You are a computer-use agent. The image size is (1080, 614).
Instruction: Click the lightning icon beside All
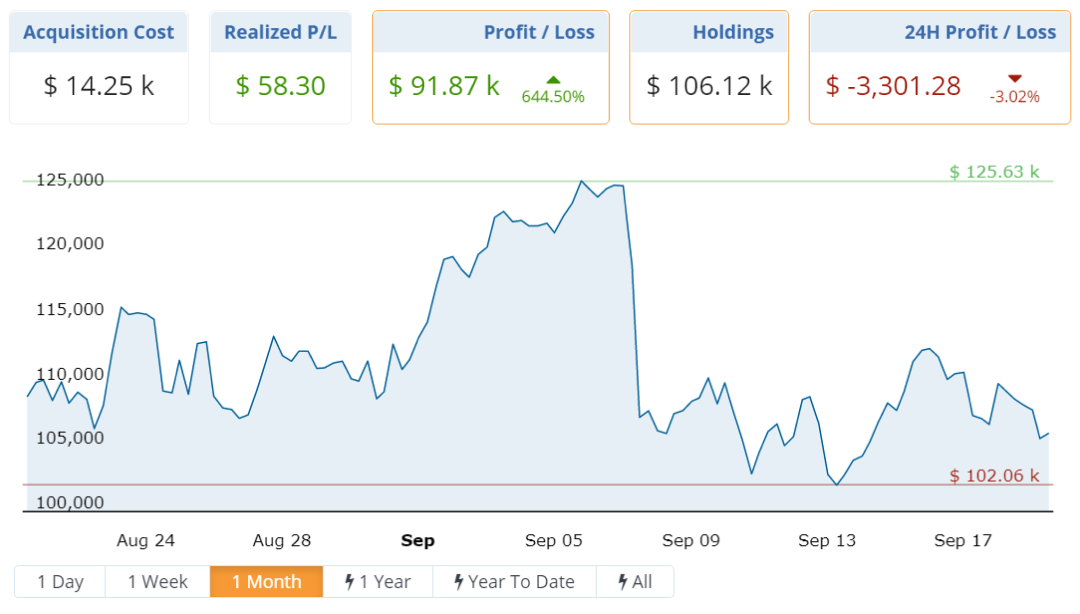click(622, 582)
